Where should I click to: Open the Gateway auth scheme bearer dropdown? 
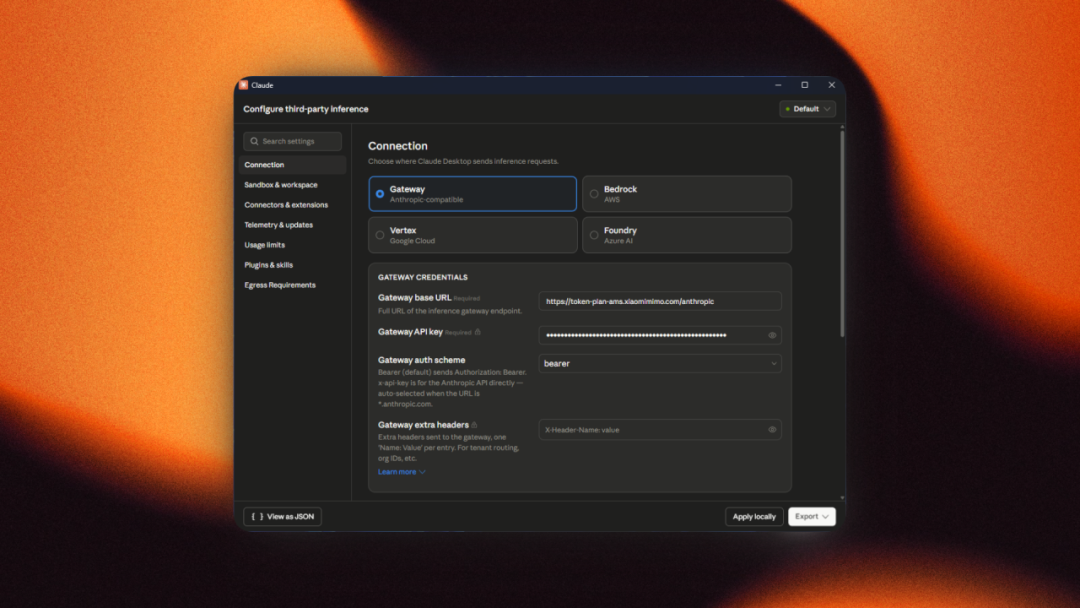point(660,364)
